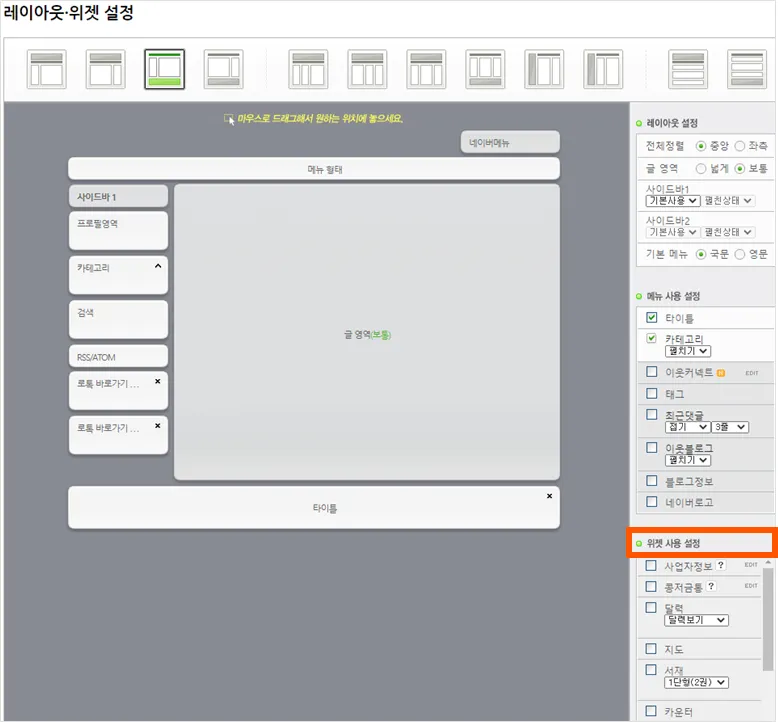Open the 달력보기 dropdown
This screenshot has width=778, height=722.
(x=696, y=620)
